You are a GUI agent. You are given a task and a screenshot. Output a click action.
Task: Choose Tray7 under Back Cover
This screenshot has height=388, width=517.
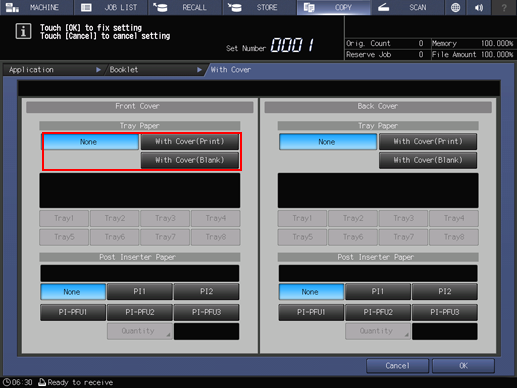point(403,237)
